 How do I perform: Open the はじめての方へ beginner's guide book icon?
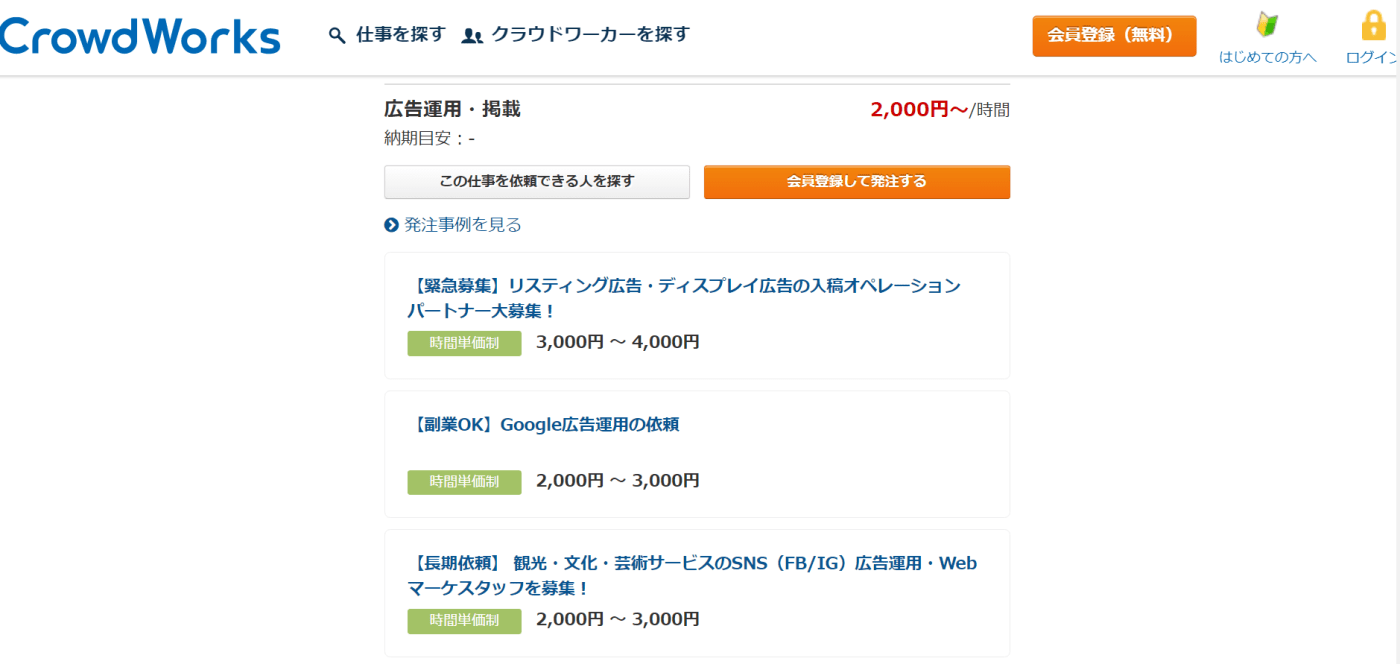[x=1266, y=24]
